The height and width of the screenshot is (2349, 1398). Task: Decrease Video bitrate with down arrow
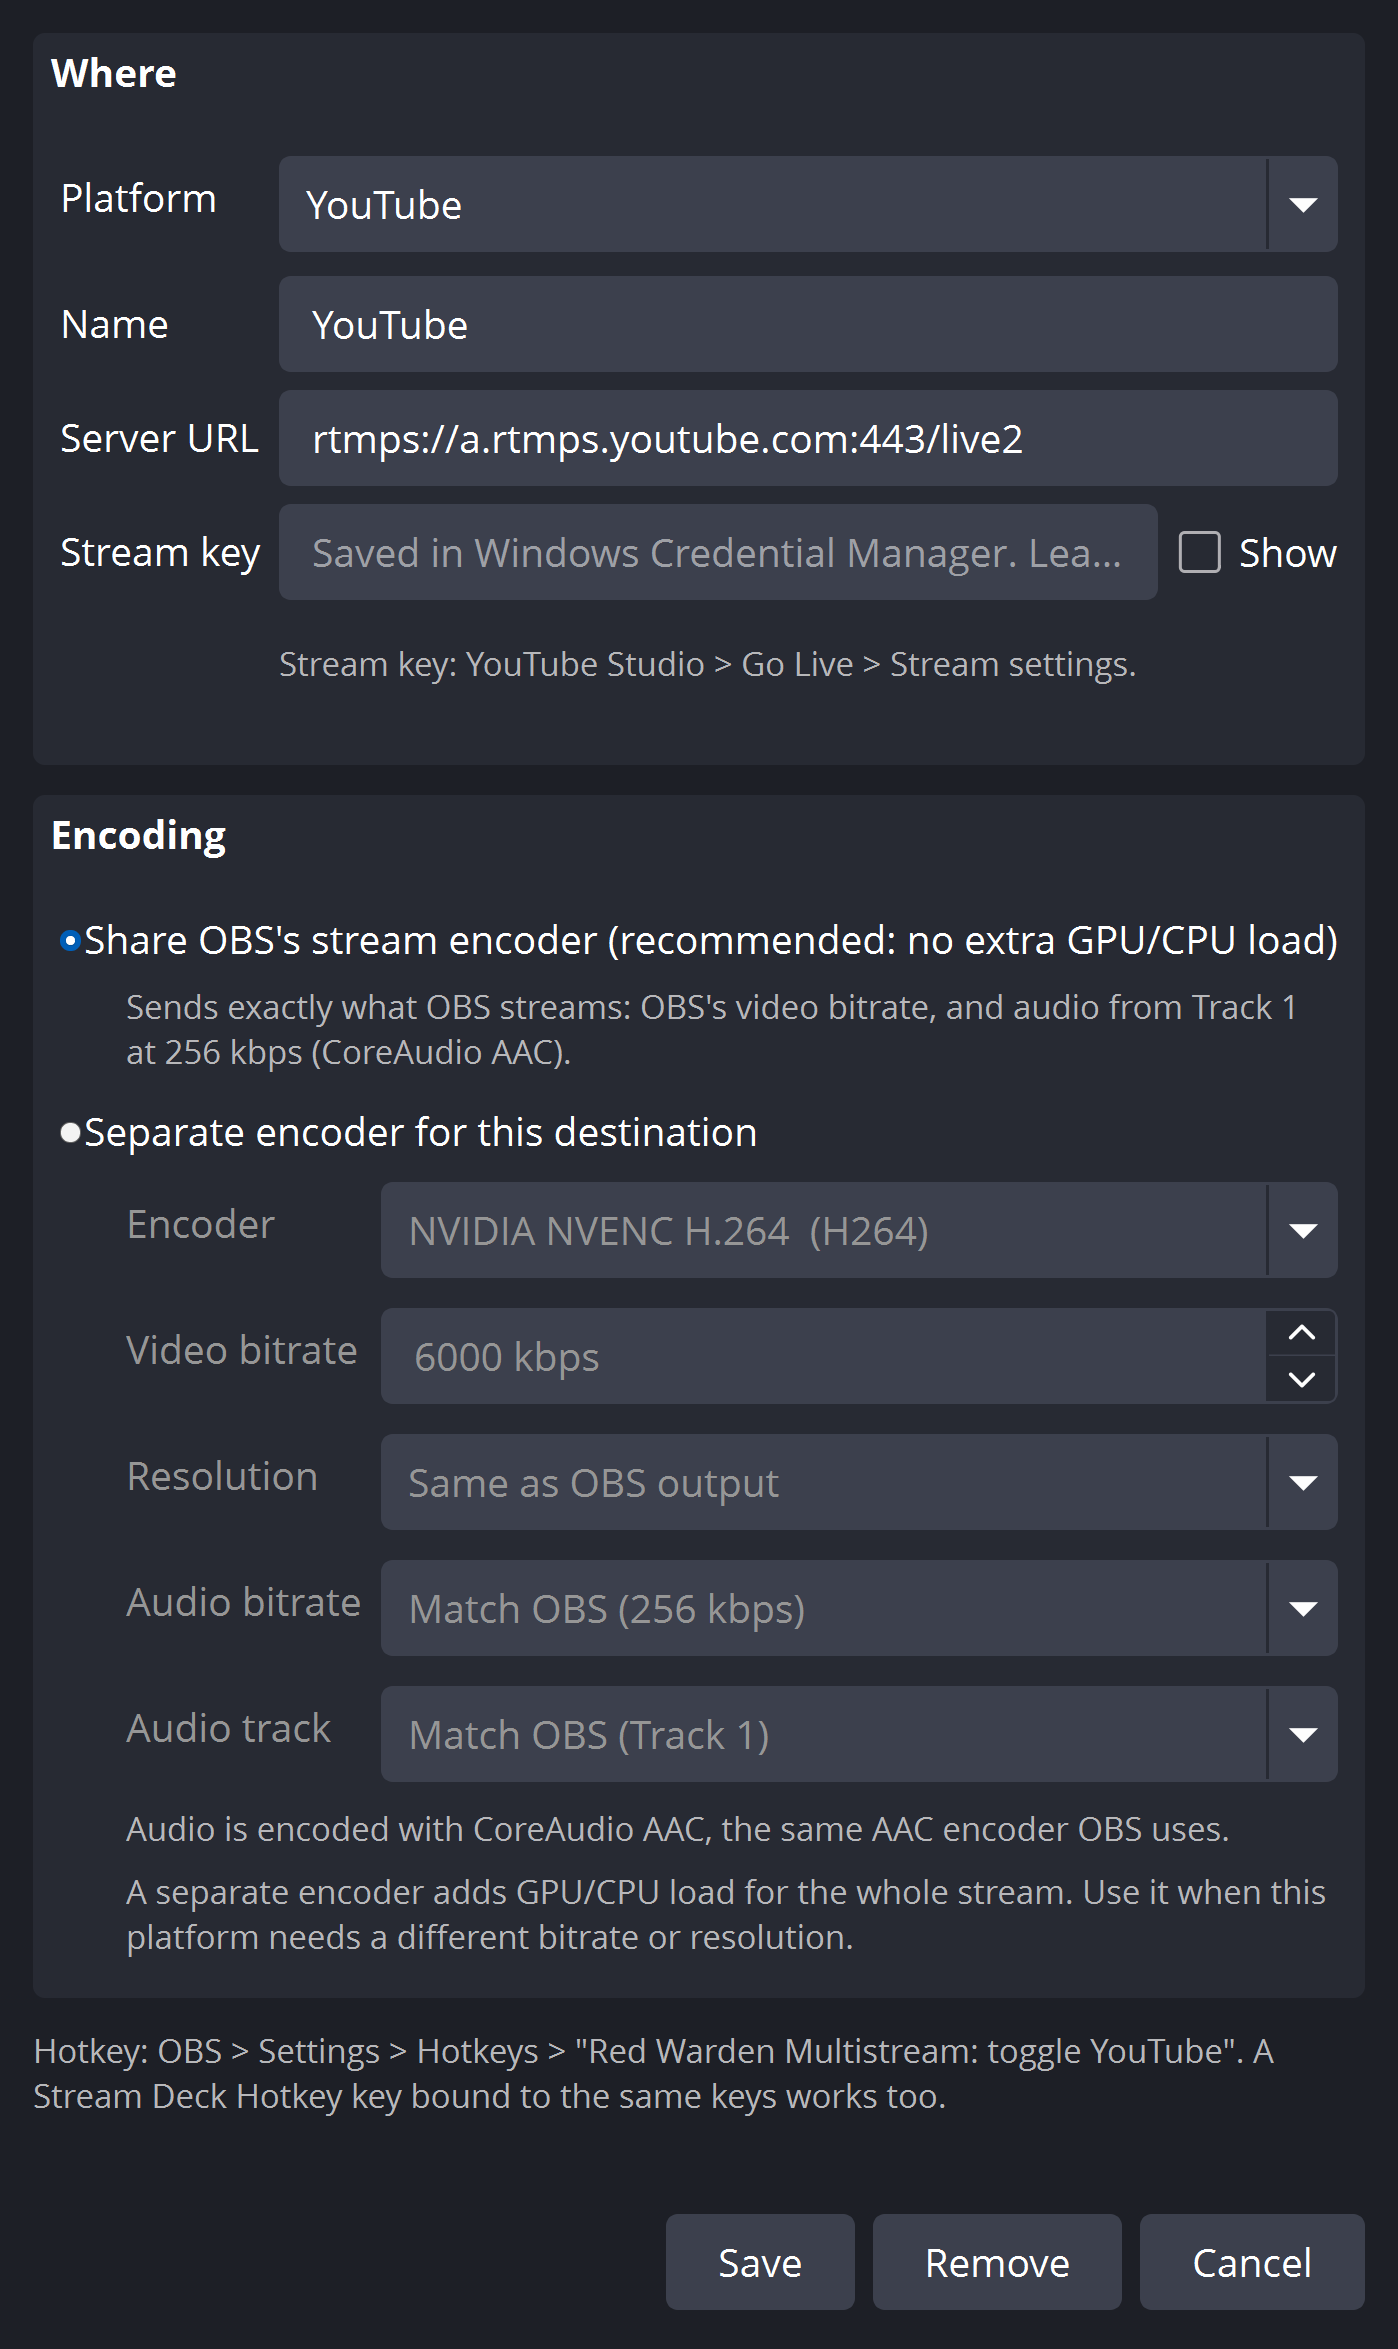pos(1302,1379)
